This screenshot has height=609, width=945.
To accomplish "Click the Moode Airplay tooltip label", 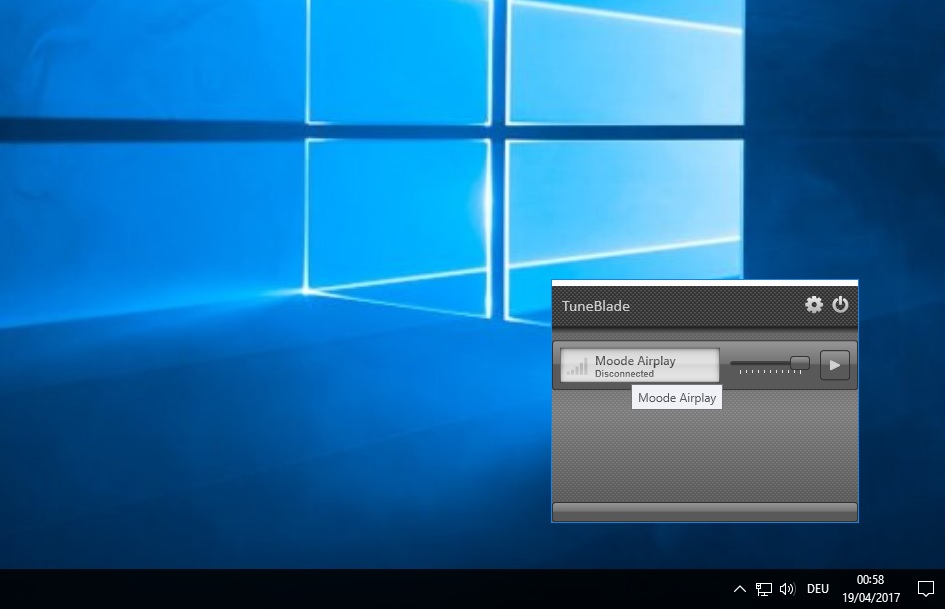I will pos(677,398).
